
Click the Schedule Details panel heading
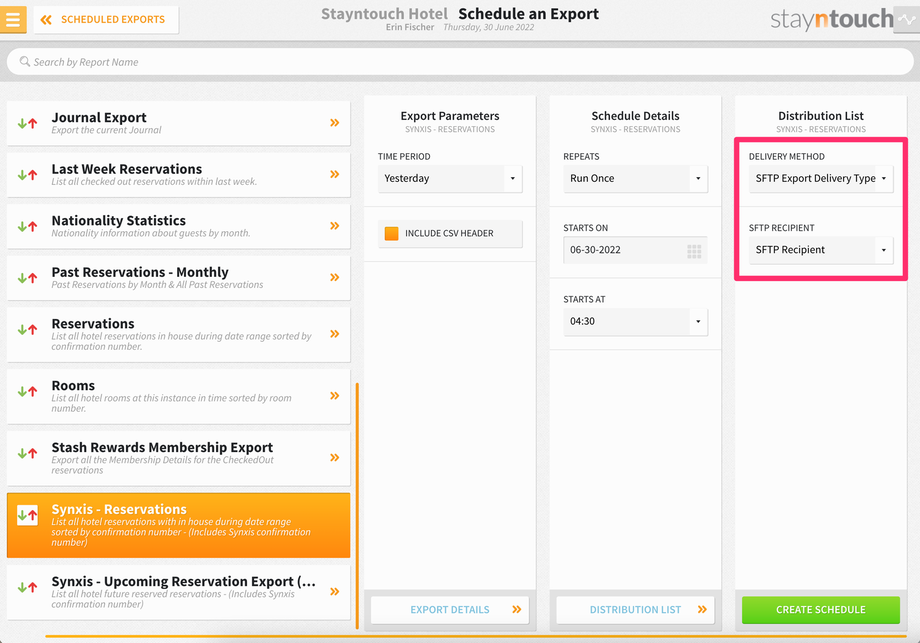coord(635,116)
